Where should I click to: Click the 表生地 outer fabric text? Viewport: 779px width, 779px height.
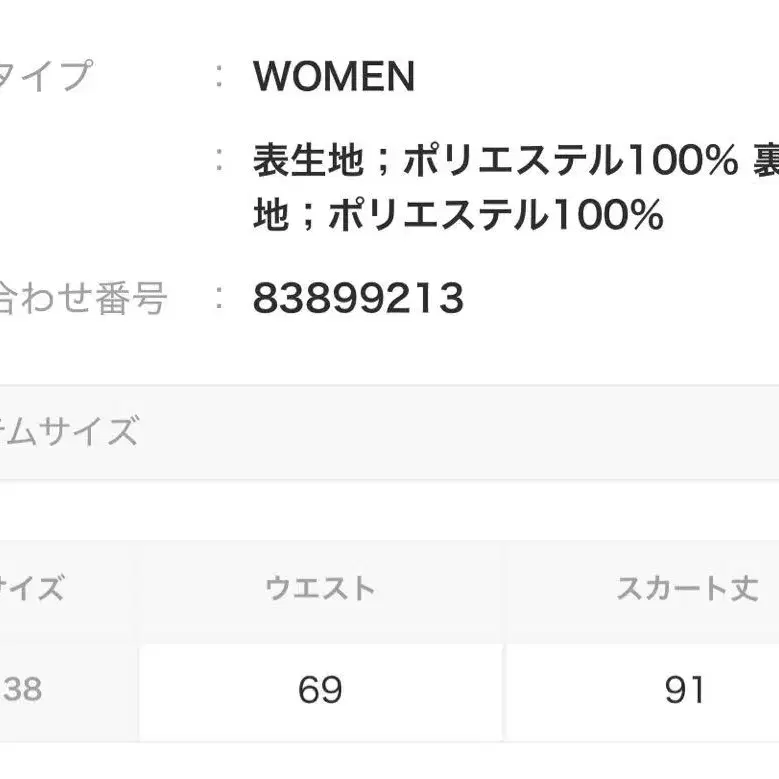tap(290, 160)
